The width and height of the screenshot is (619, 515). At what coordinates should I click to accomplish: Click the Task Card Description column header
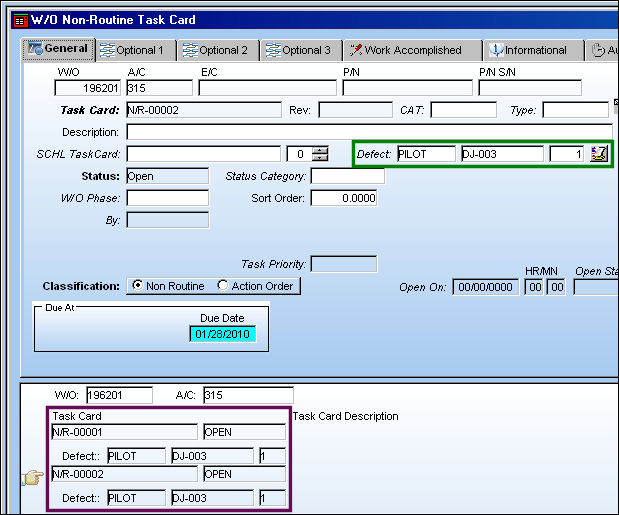click(x=345, y=416)
